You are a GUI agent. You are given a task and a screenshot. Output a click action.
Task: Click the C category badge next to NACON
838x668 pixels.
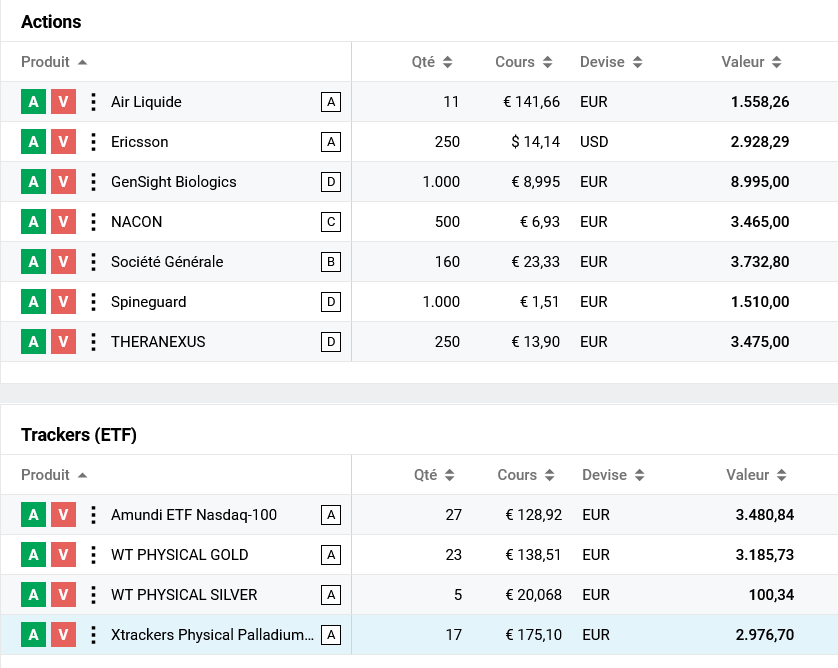coord(331,222)
